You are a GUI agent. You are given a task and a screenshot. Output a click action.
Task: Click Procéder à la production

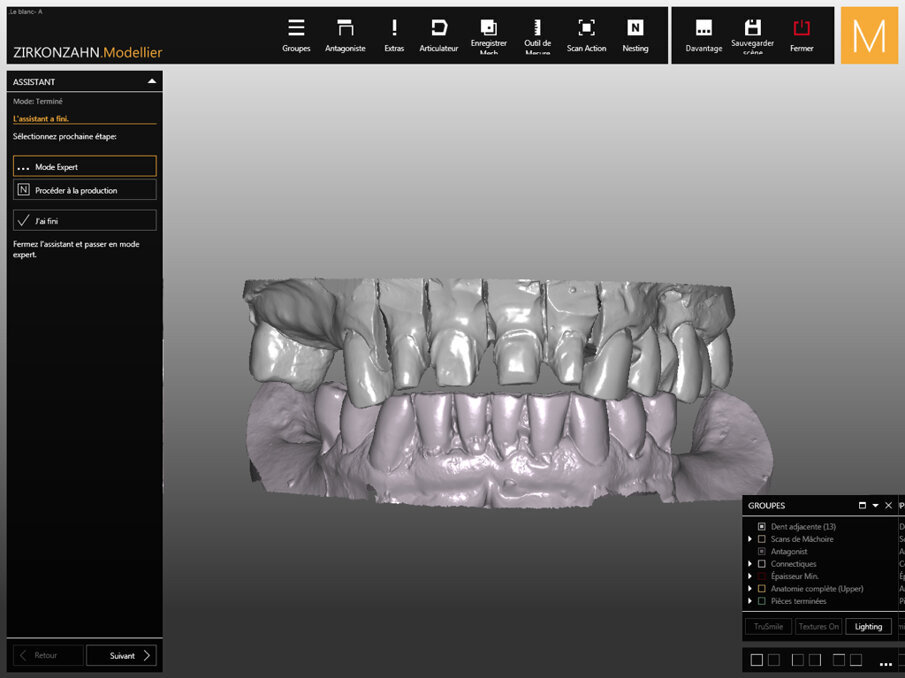pyautogui.click(x=84, y=189)
